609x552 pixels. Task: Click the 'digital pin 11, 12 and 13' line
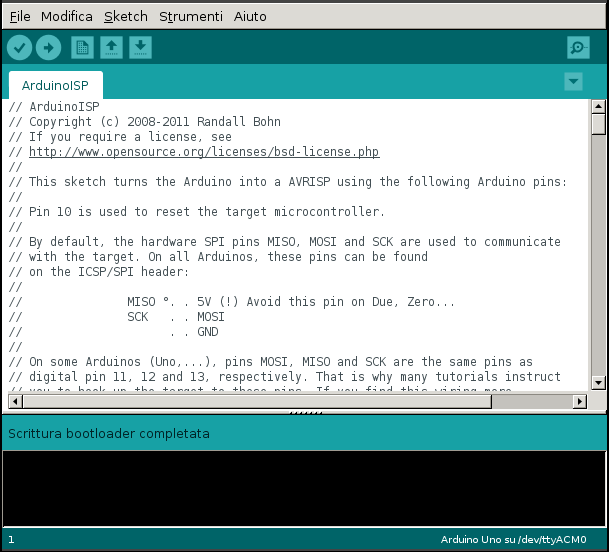click(285, 377)
